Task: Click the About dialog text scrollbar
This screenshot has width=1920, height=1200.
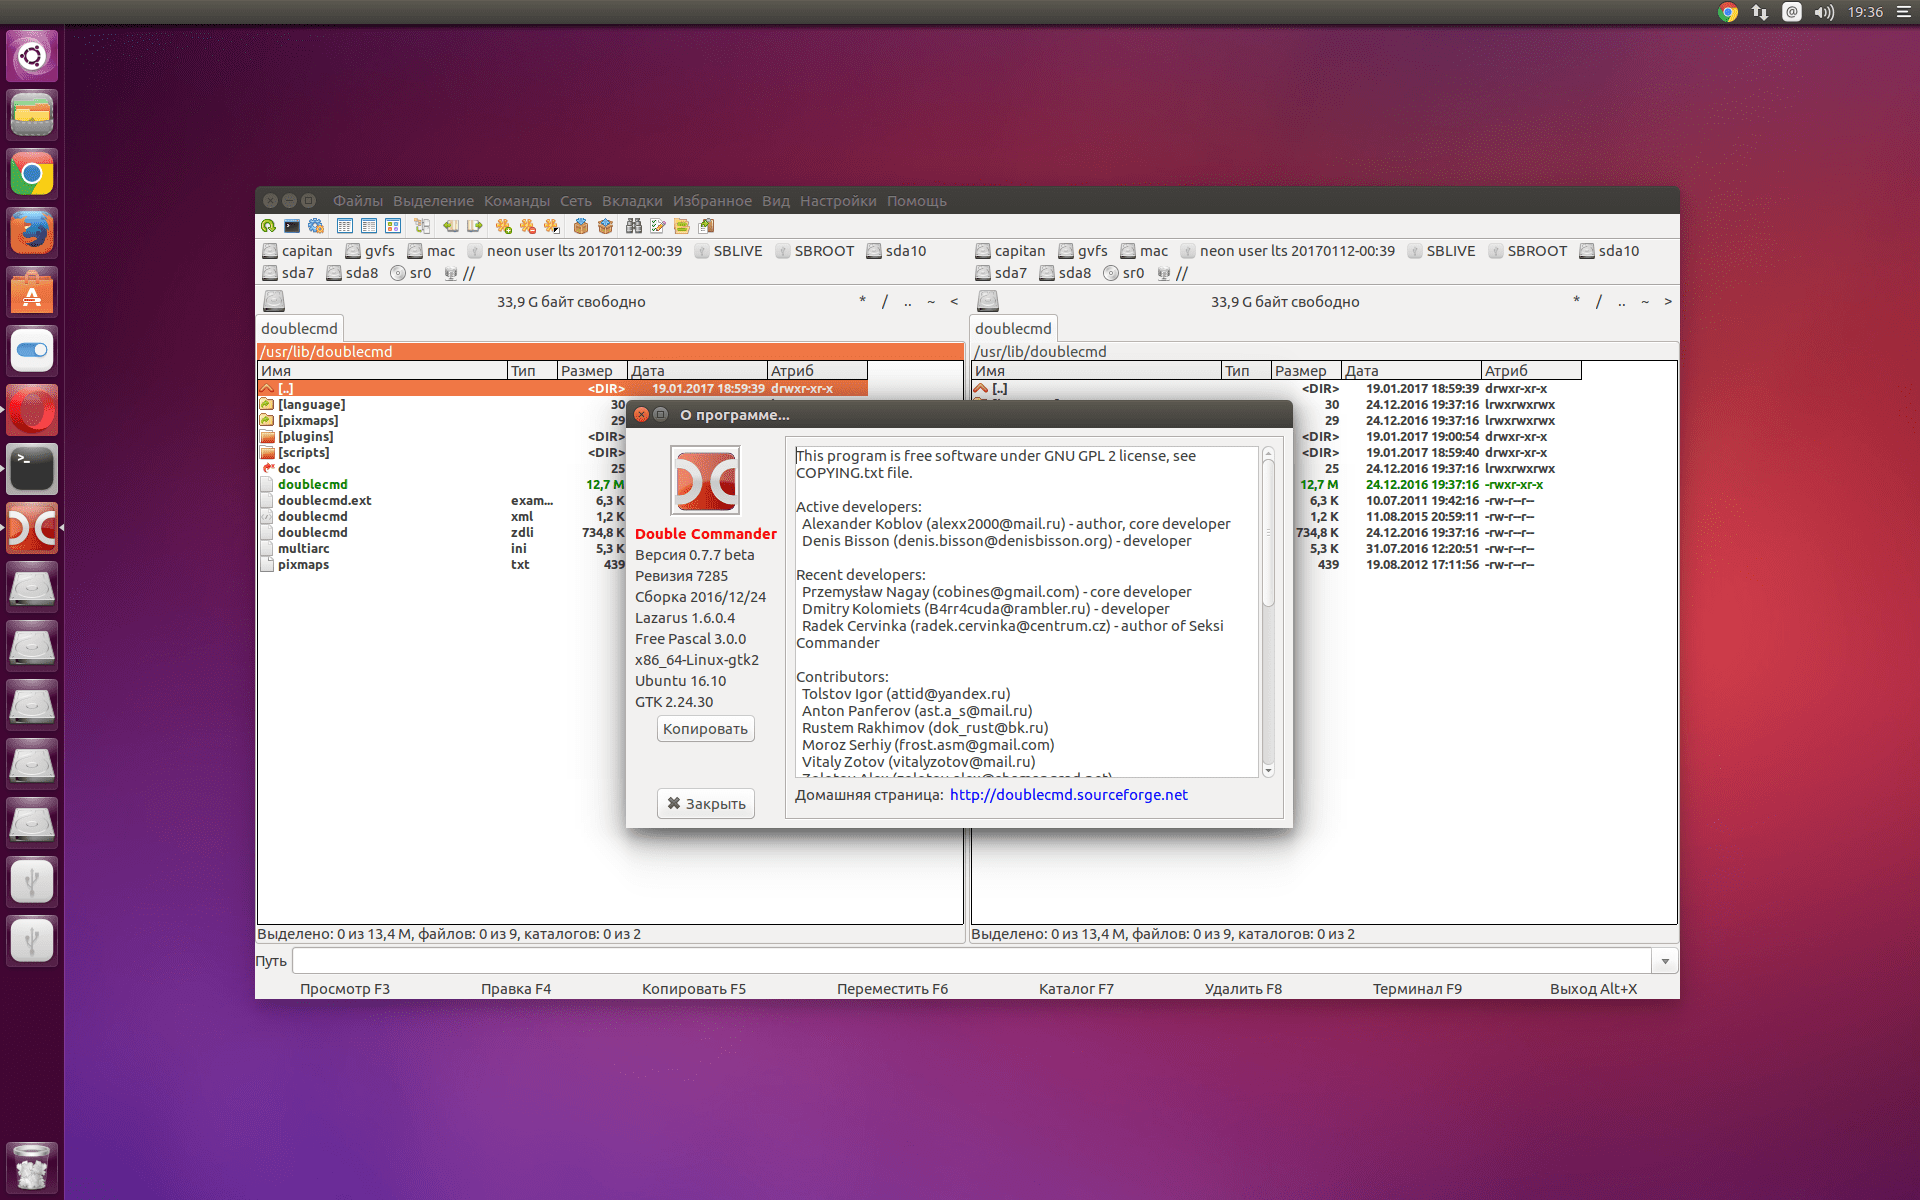Action: tap(1268, 535)
